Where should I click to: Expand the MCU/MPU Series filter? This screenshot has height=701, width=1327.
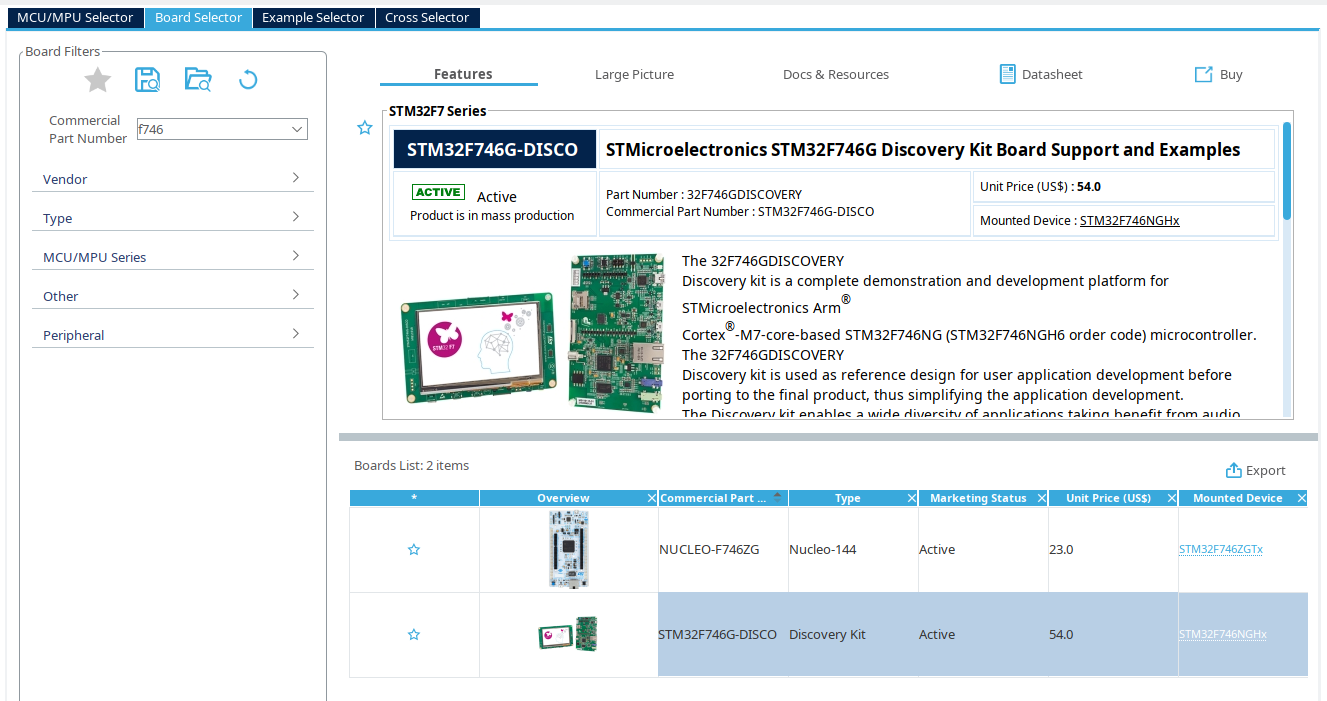click(296, 256)
